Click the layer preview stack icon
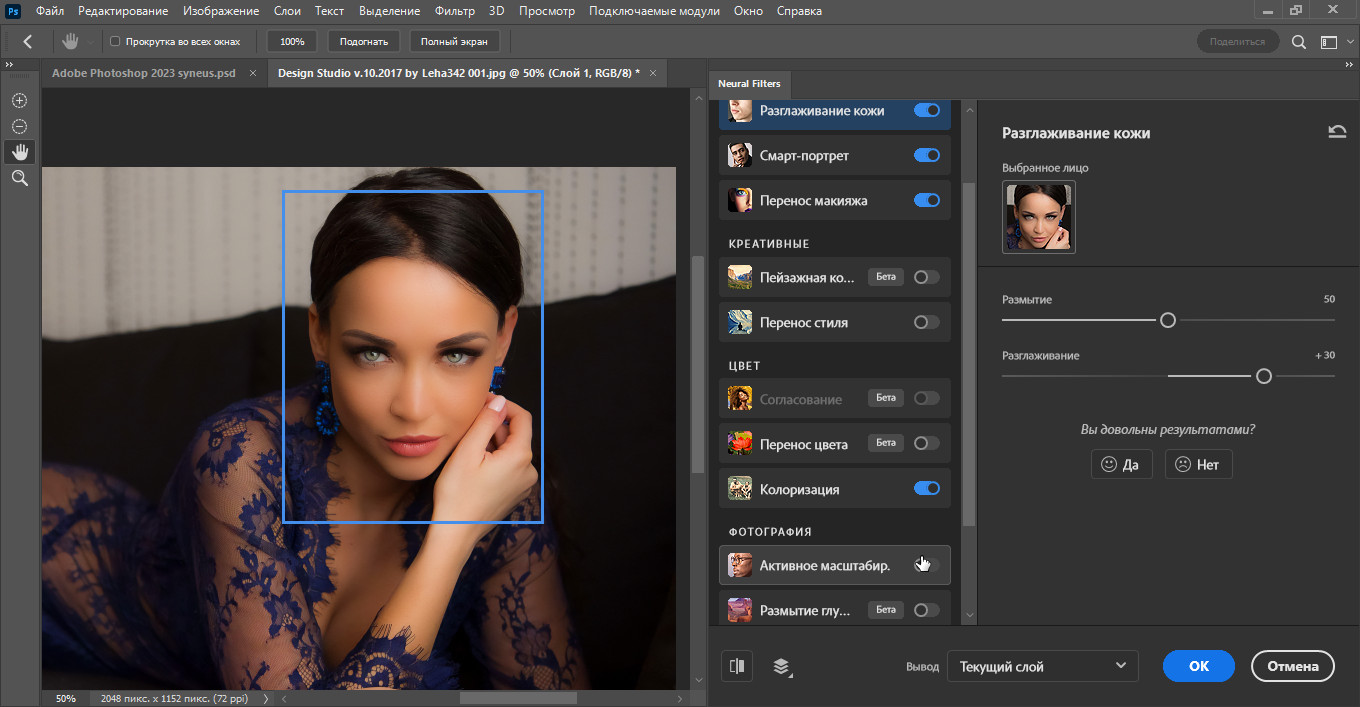This screenshot has width=1360, height=707. pyautogui.click(x=782, y=666)
